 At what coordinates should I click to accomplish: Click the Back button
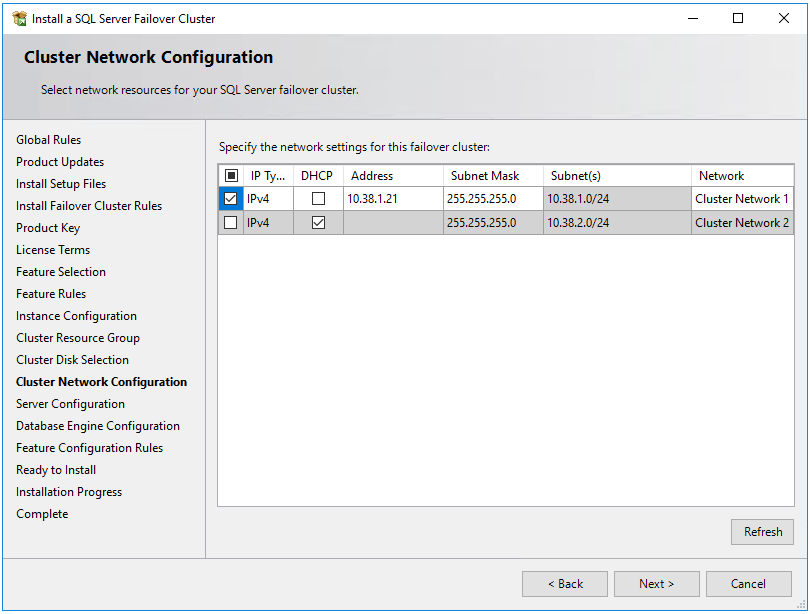pos(564,583)
